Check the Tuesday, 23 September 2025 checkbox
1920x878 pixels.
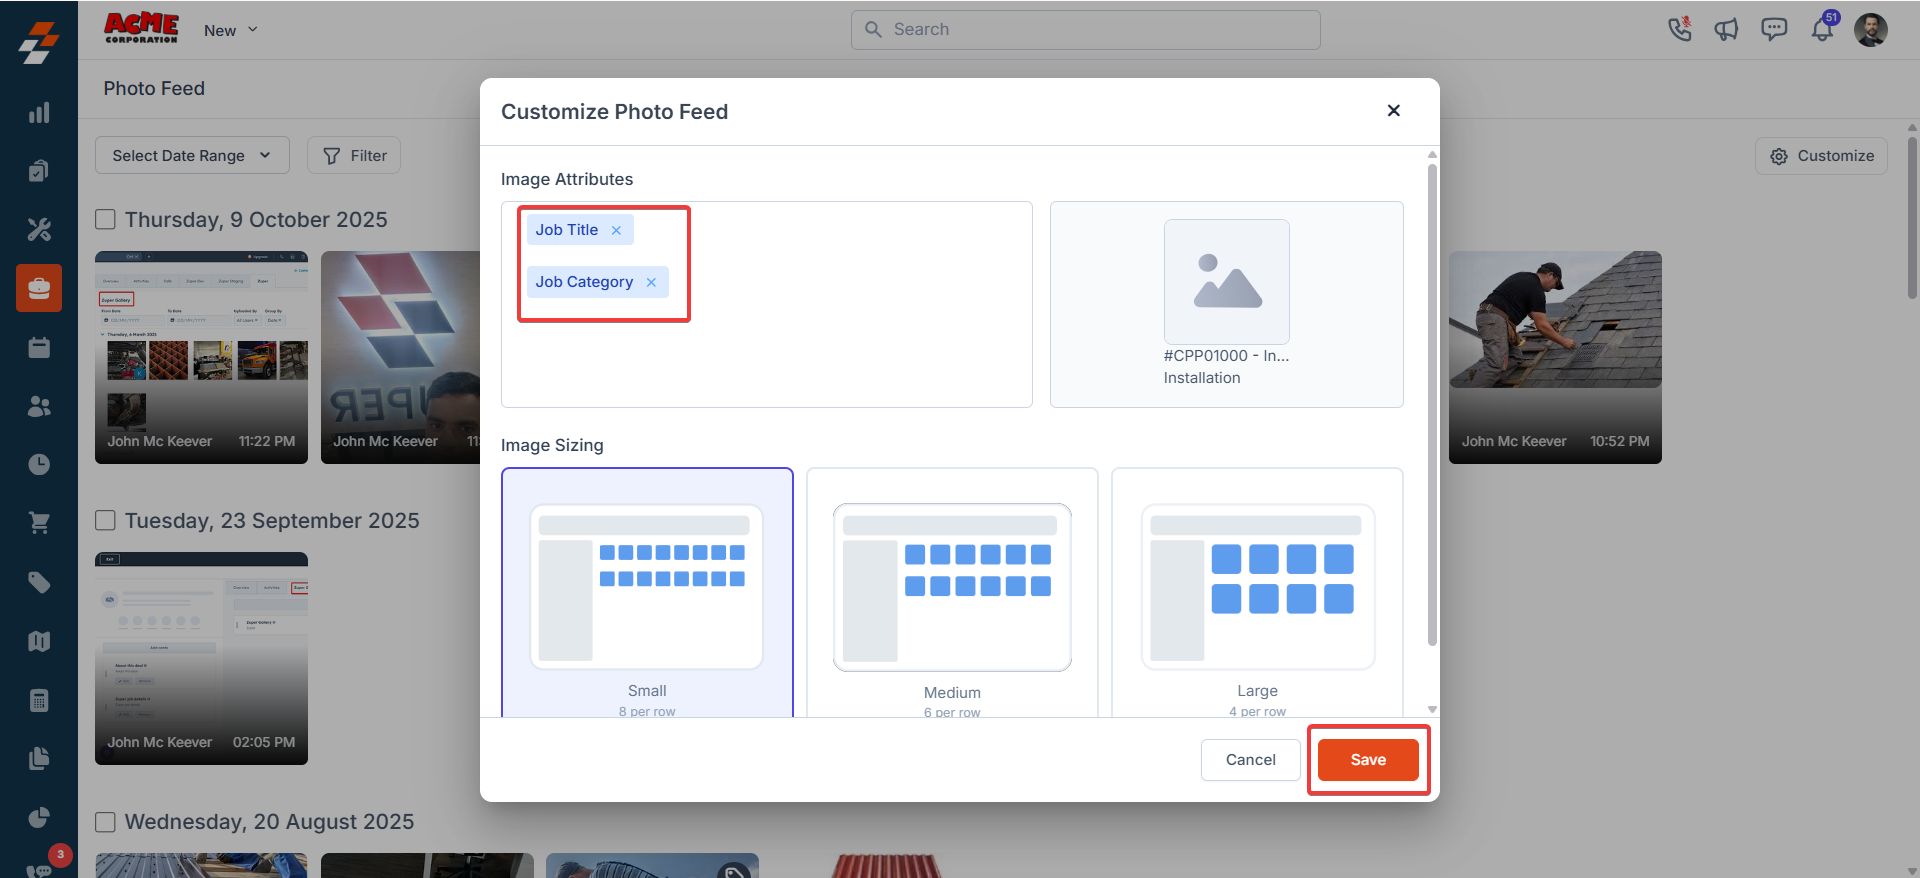(105, 520)
